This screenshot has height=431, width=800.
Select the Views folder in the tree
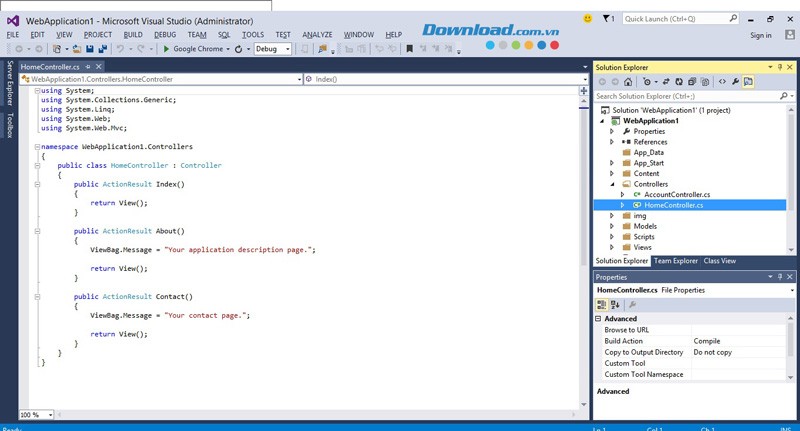(x=642, y=247)
